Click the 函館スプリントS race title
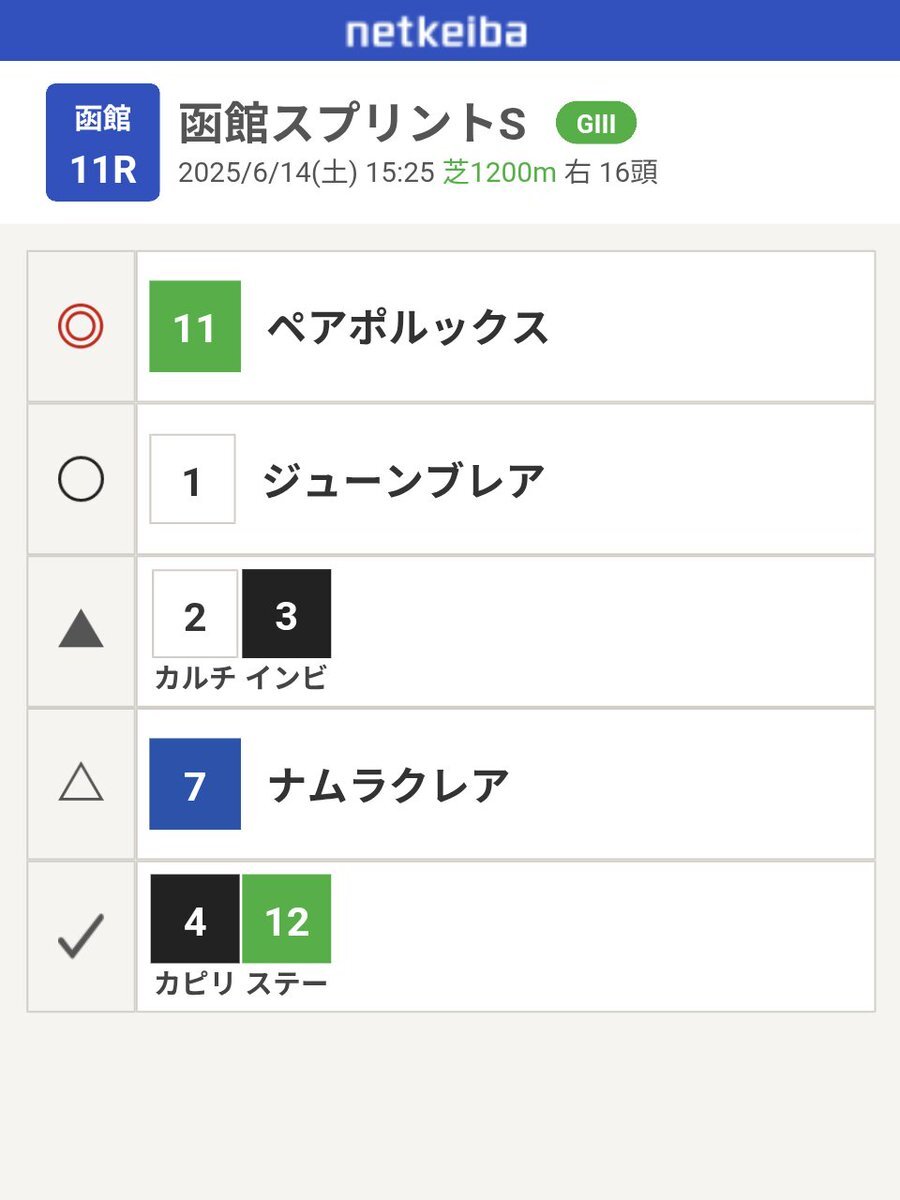The width and height of the screenshot is (900, 1200). click(352, 124)
